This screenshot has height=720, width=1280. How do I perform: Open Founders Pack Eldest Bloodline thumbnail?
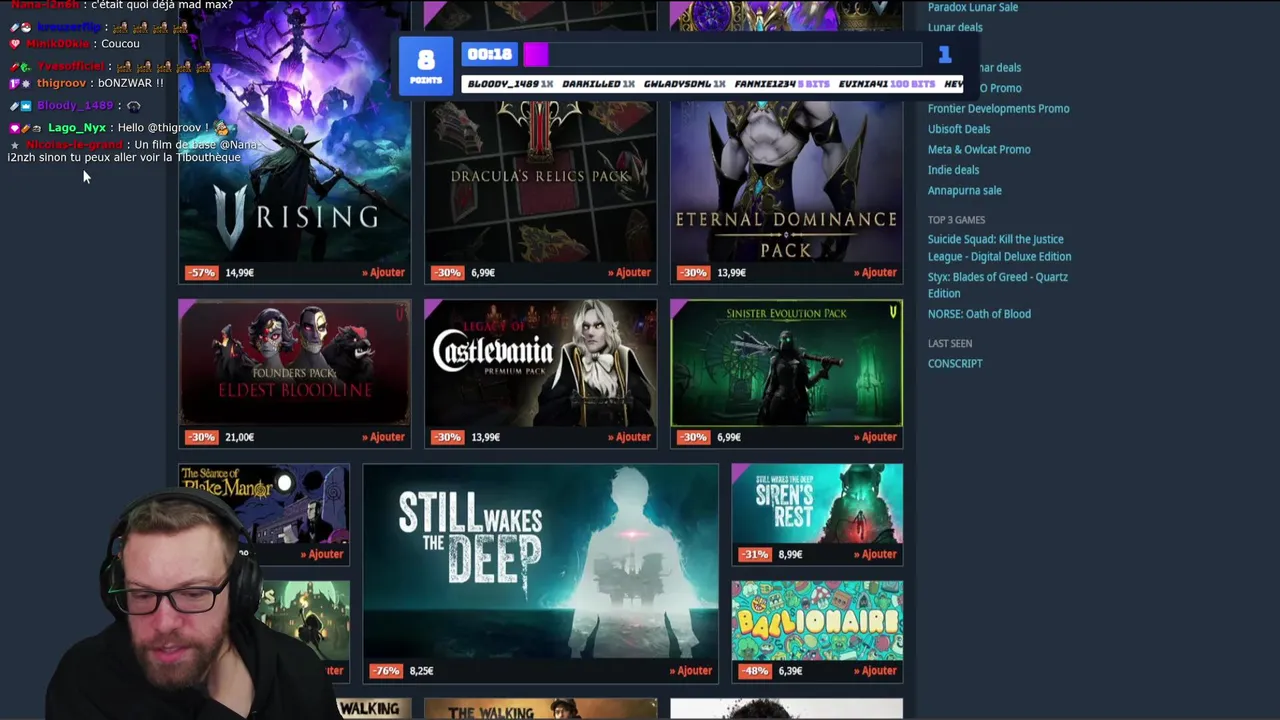click(x=294, y=363)
